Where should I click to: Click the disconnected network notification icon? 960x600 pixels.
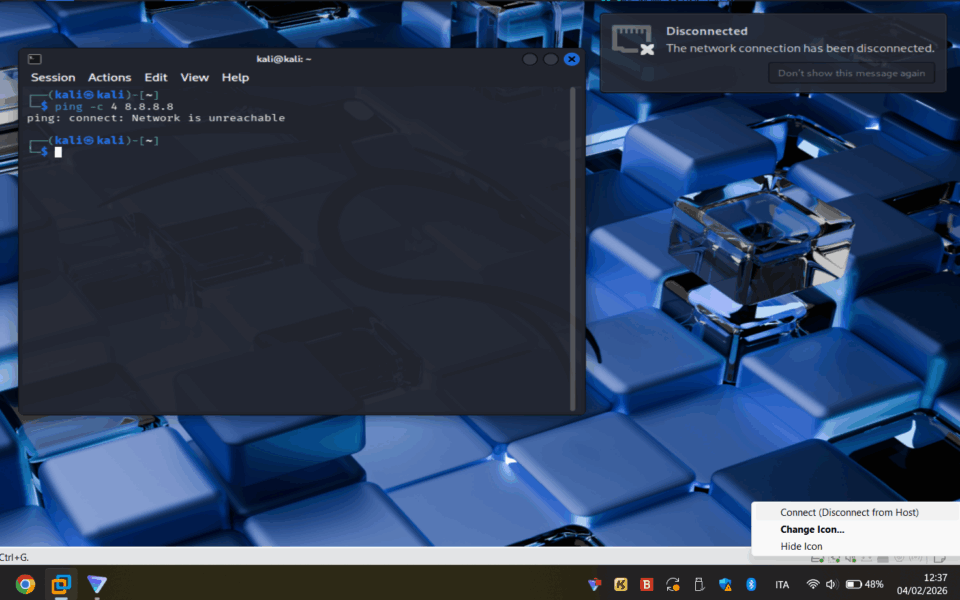coord(632,40)
